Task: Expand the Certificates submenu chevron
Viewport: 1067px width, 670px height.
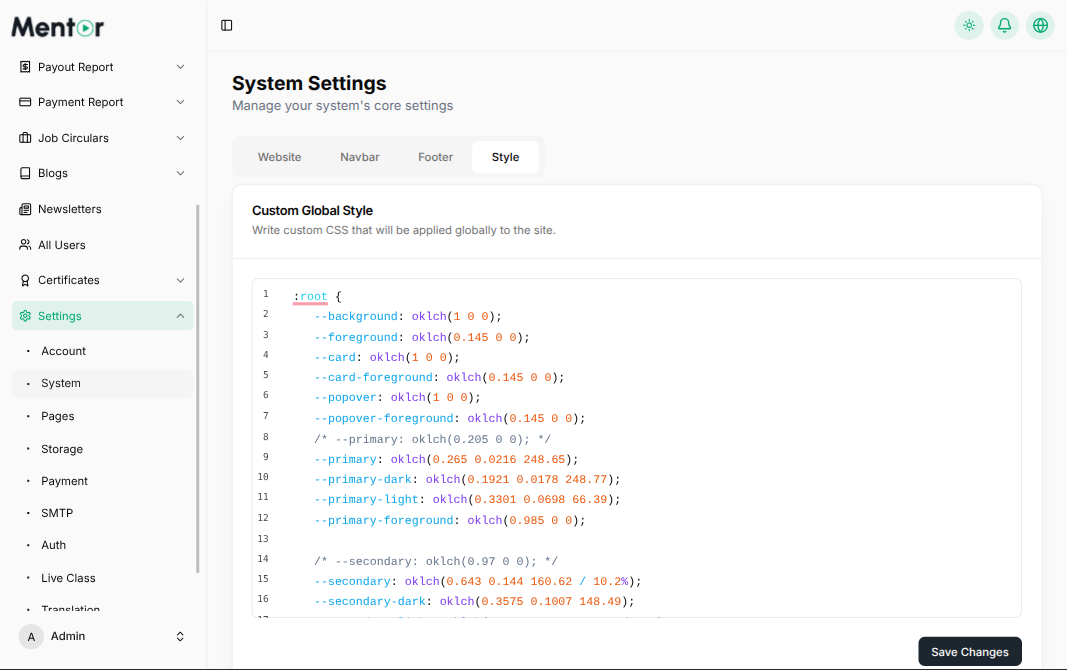Action: [180, 280]
